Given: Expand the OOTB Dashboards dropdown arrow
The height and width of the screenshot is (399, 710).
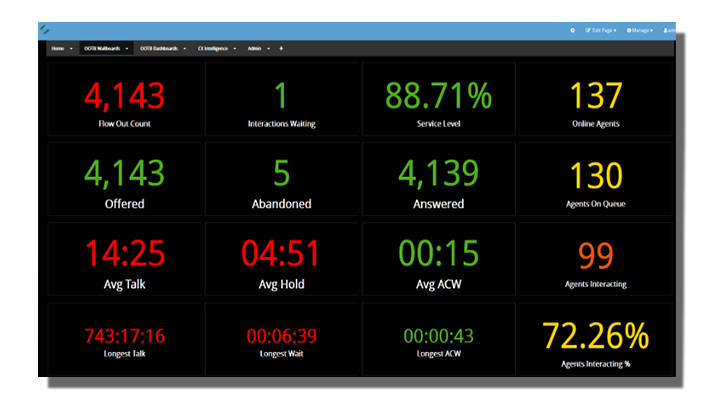Looking at the screenshot, I should (x=185, y=48).
